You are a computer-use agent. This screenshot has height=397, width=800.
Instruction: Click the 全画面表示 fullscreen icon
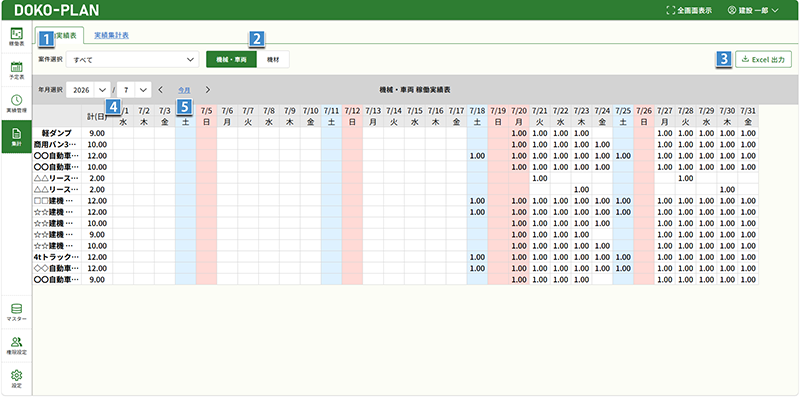[670, 10]
